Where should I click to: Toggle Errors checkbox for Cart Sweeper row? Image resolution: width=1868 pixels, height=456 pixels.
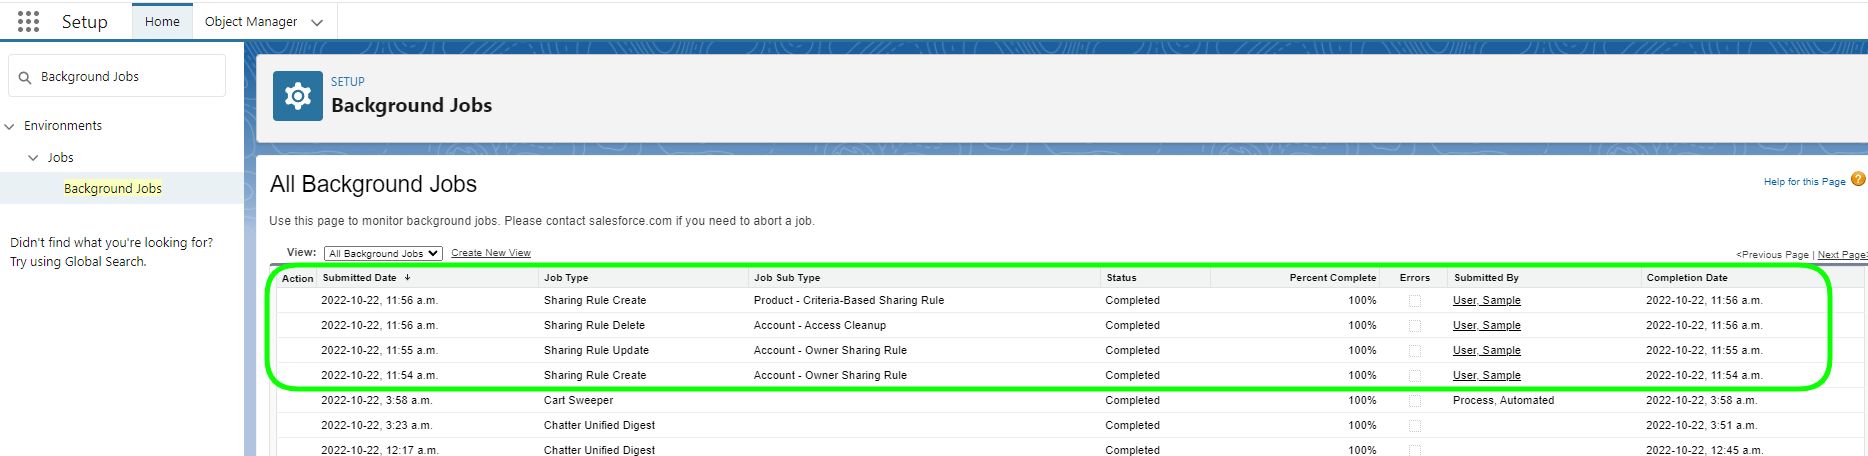pos(1415,401)
